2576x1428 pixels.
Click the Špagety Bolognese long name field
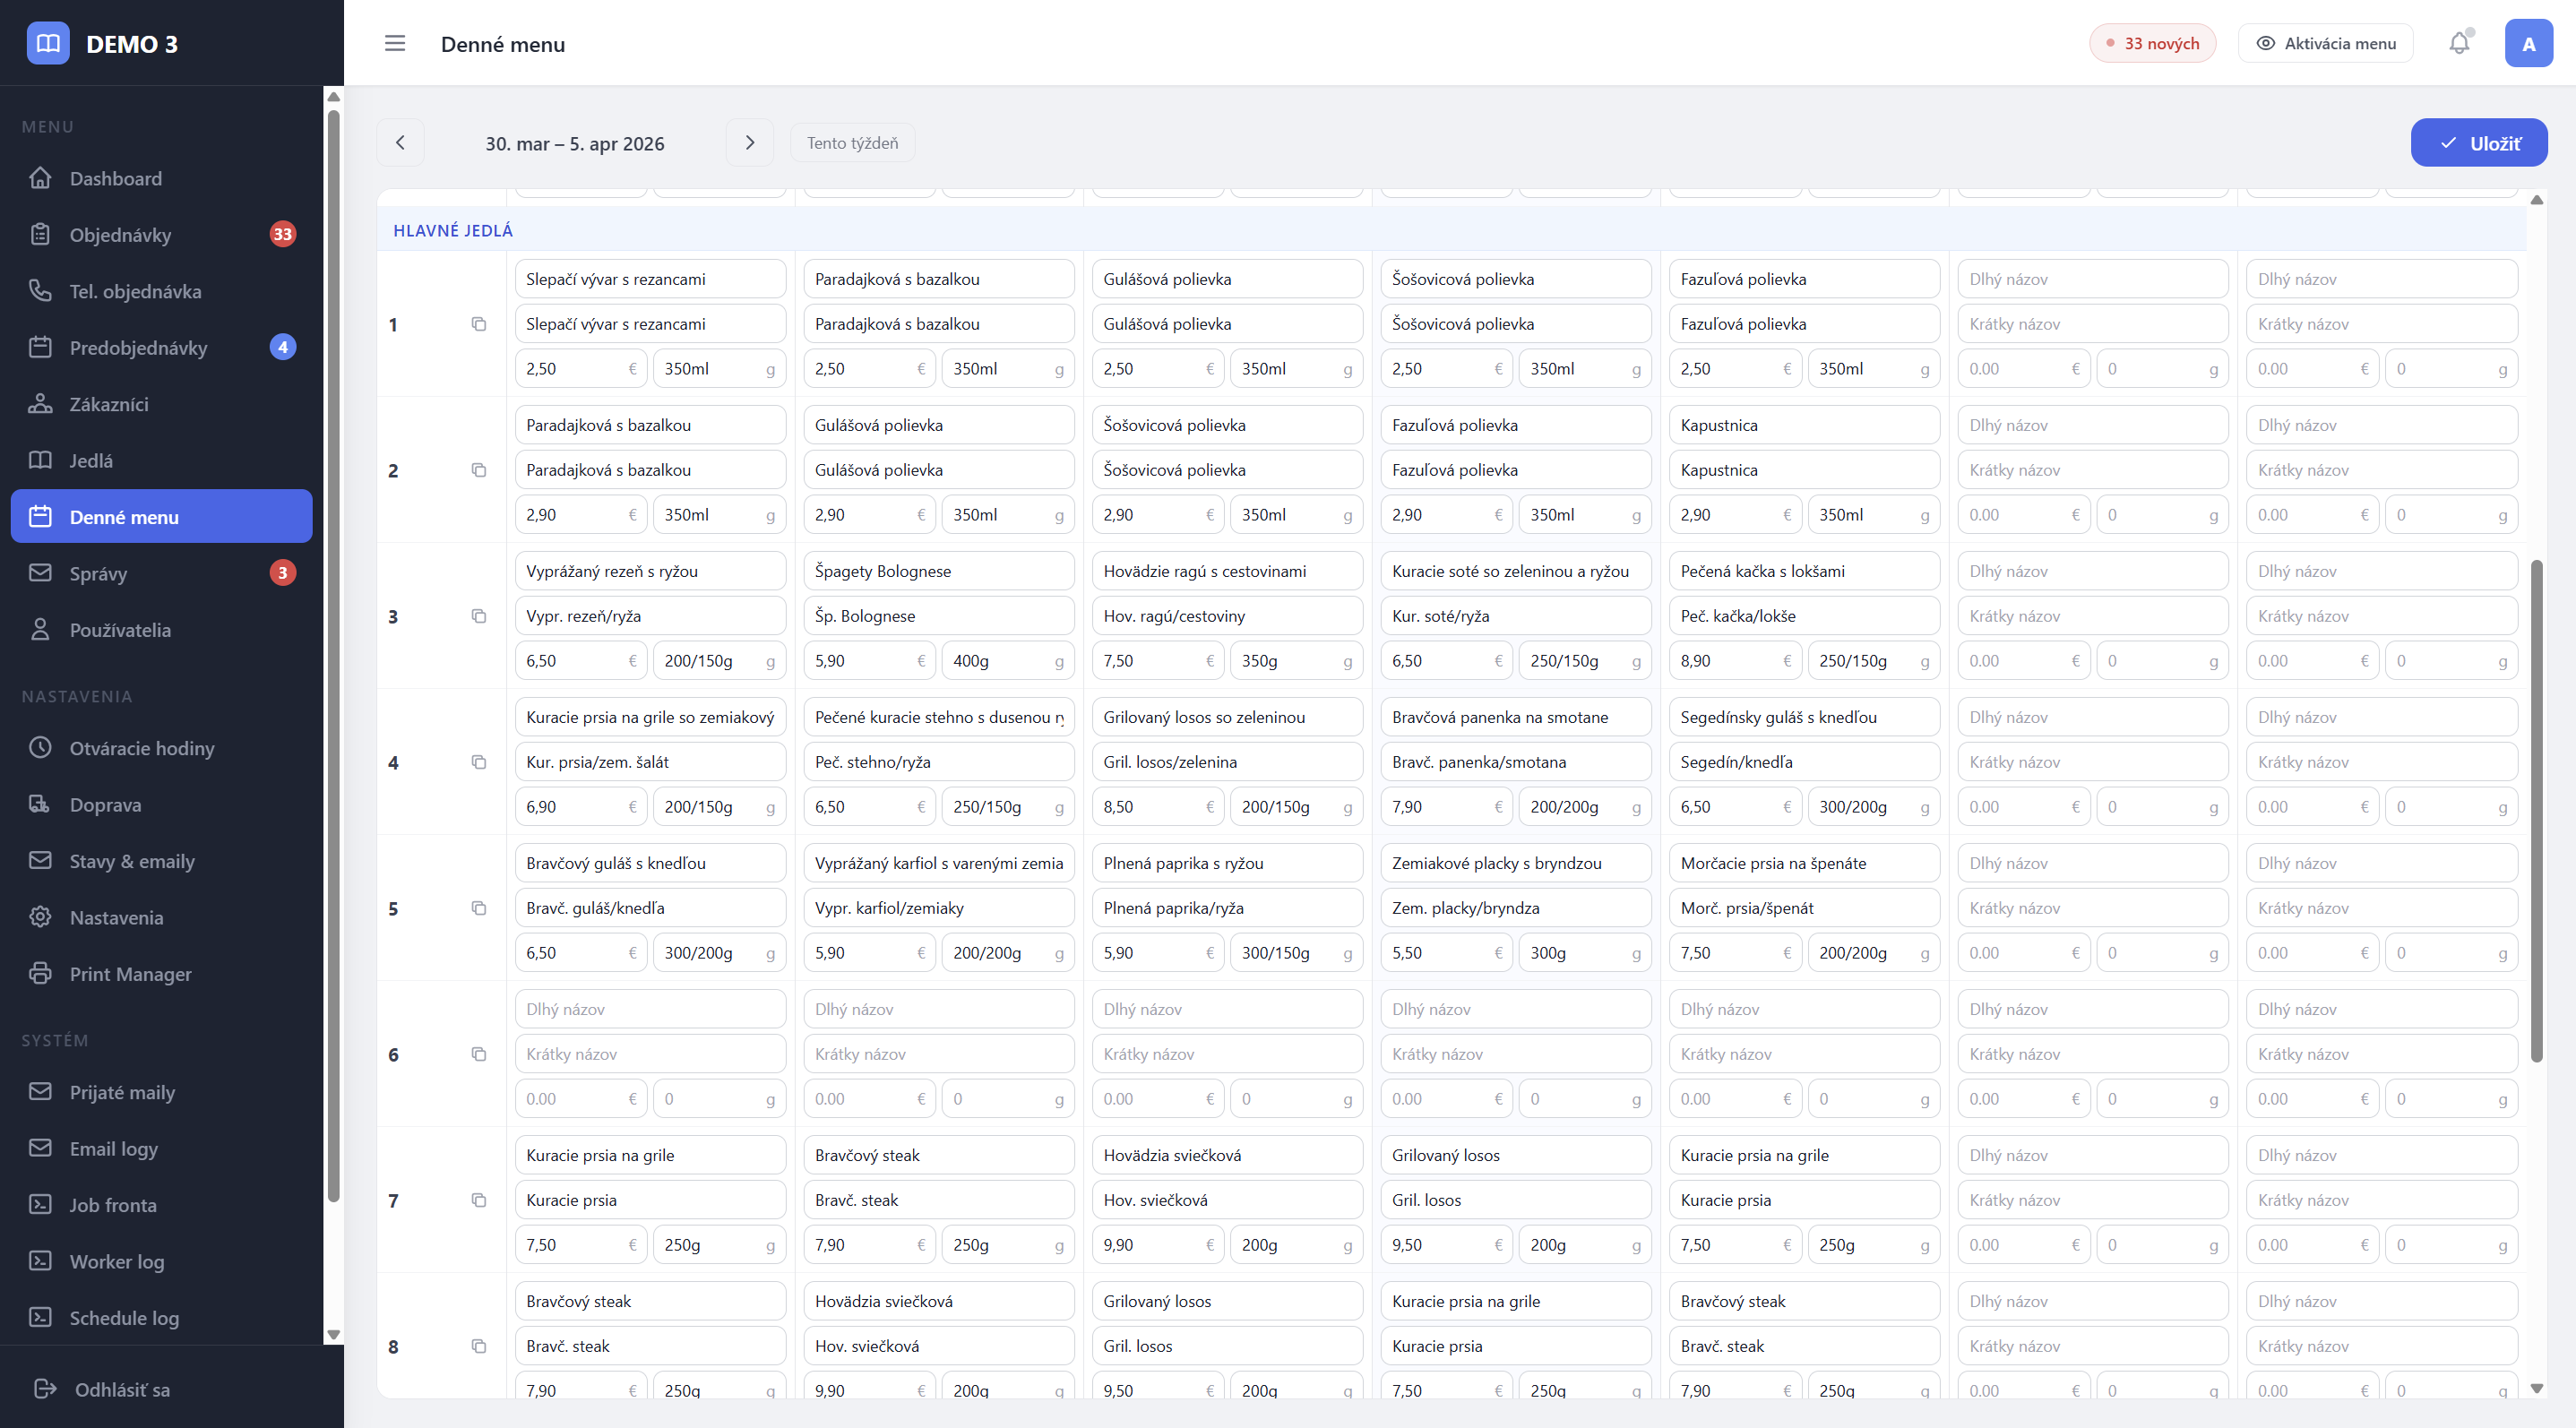[x=938, y=571]
